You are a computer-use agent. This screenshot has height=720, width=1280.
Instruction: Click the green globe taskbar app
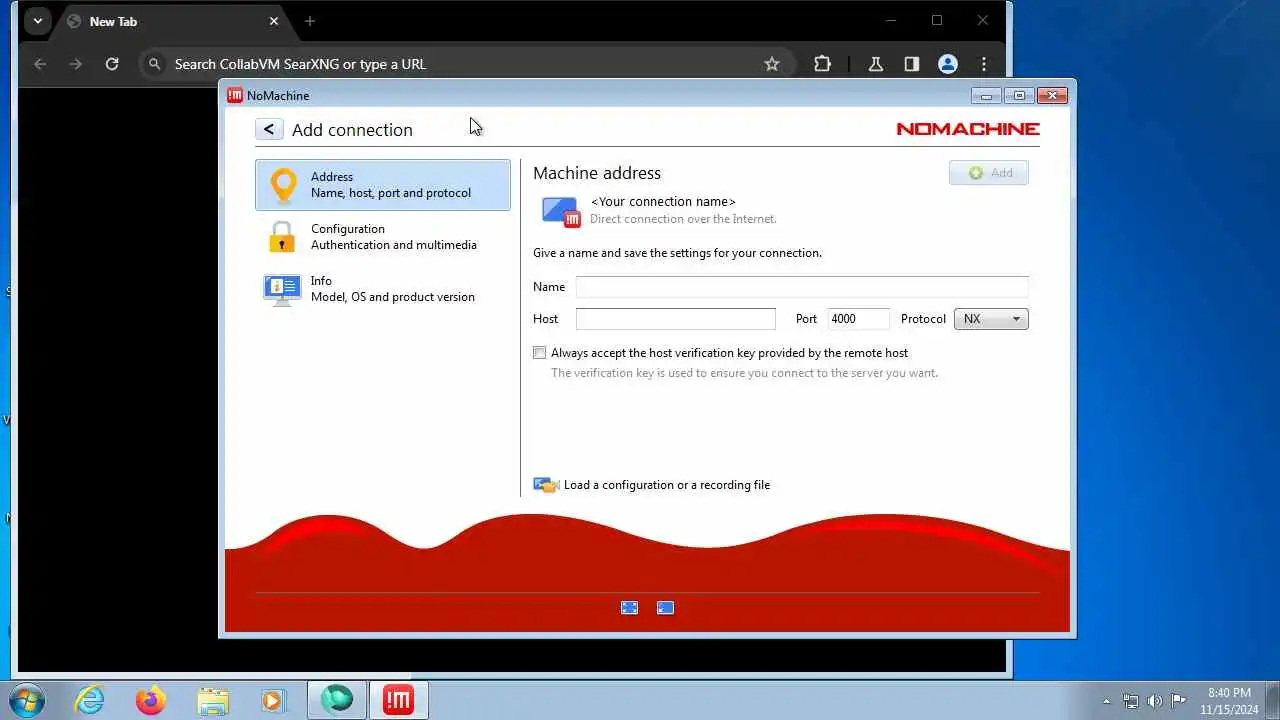tap(337, 700)
